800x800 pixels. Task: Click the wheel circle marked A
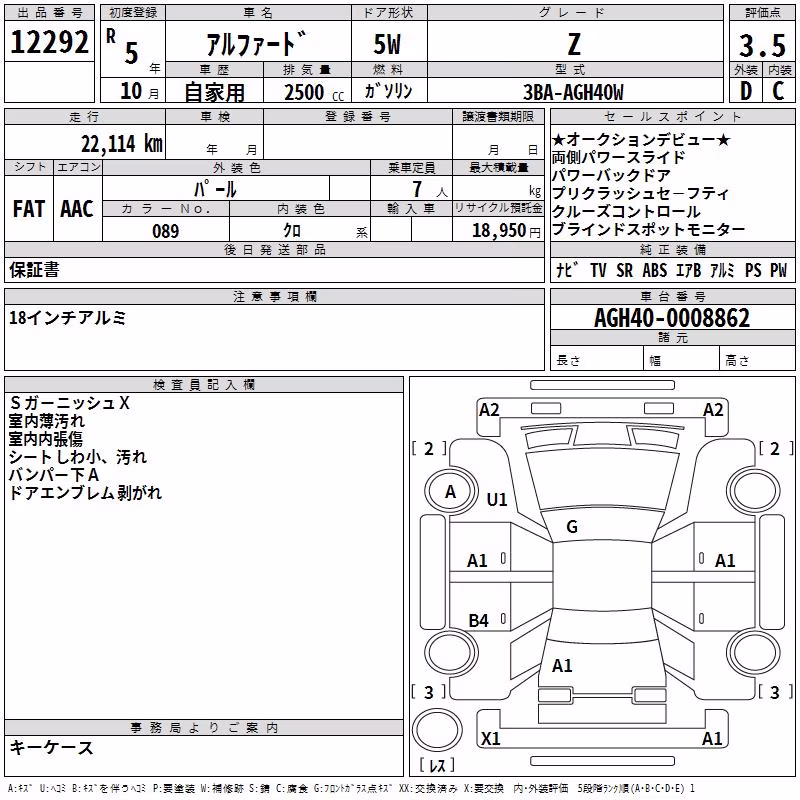point(451,492)
